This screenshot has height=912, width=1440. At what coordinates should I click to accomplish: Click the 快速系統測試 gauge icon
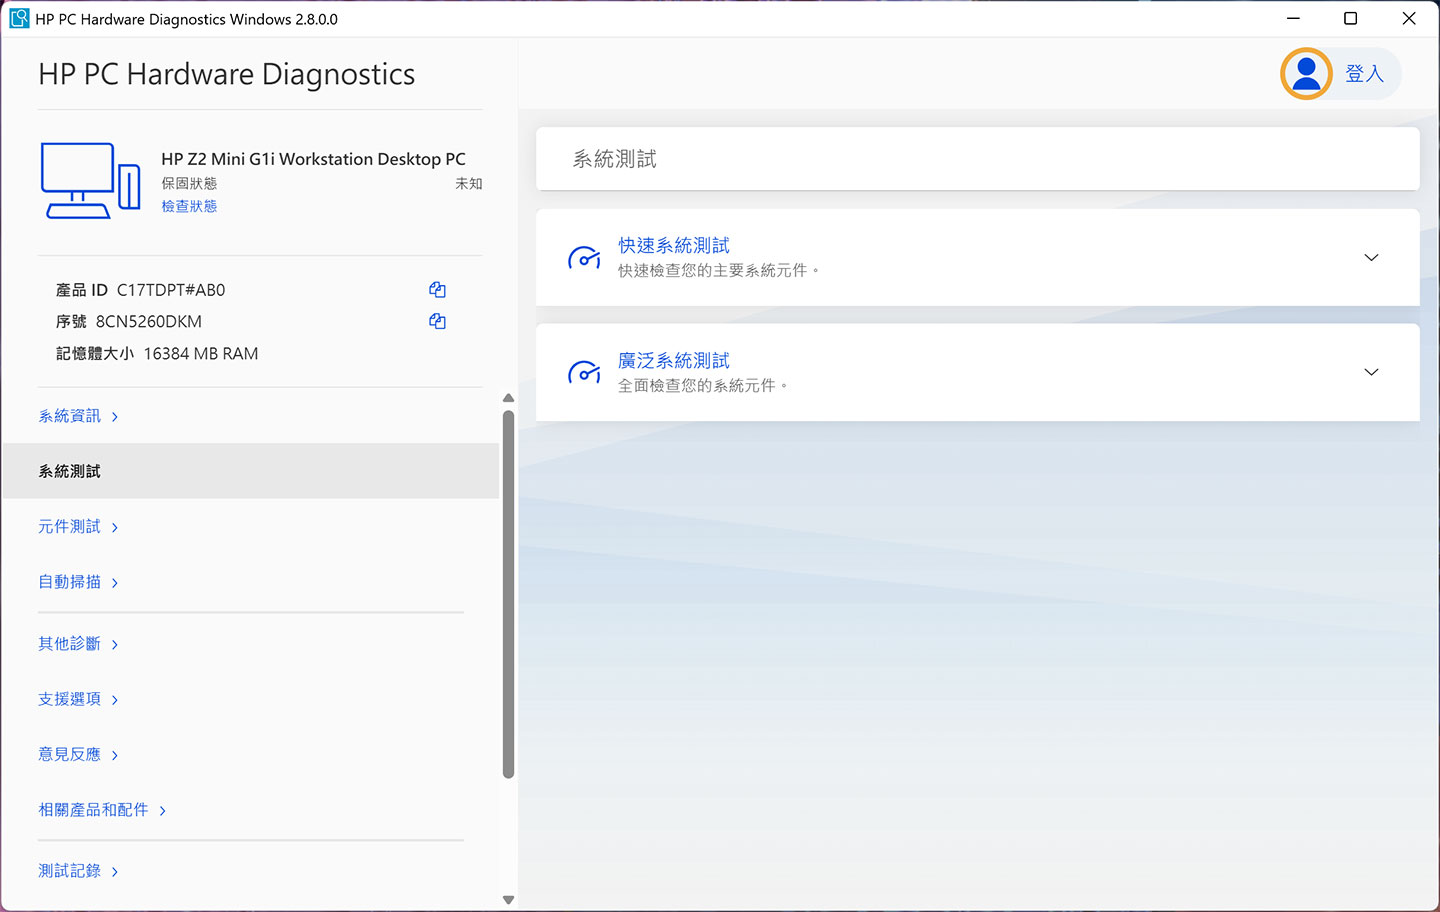coord(584,258)
